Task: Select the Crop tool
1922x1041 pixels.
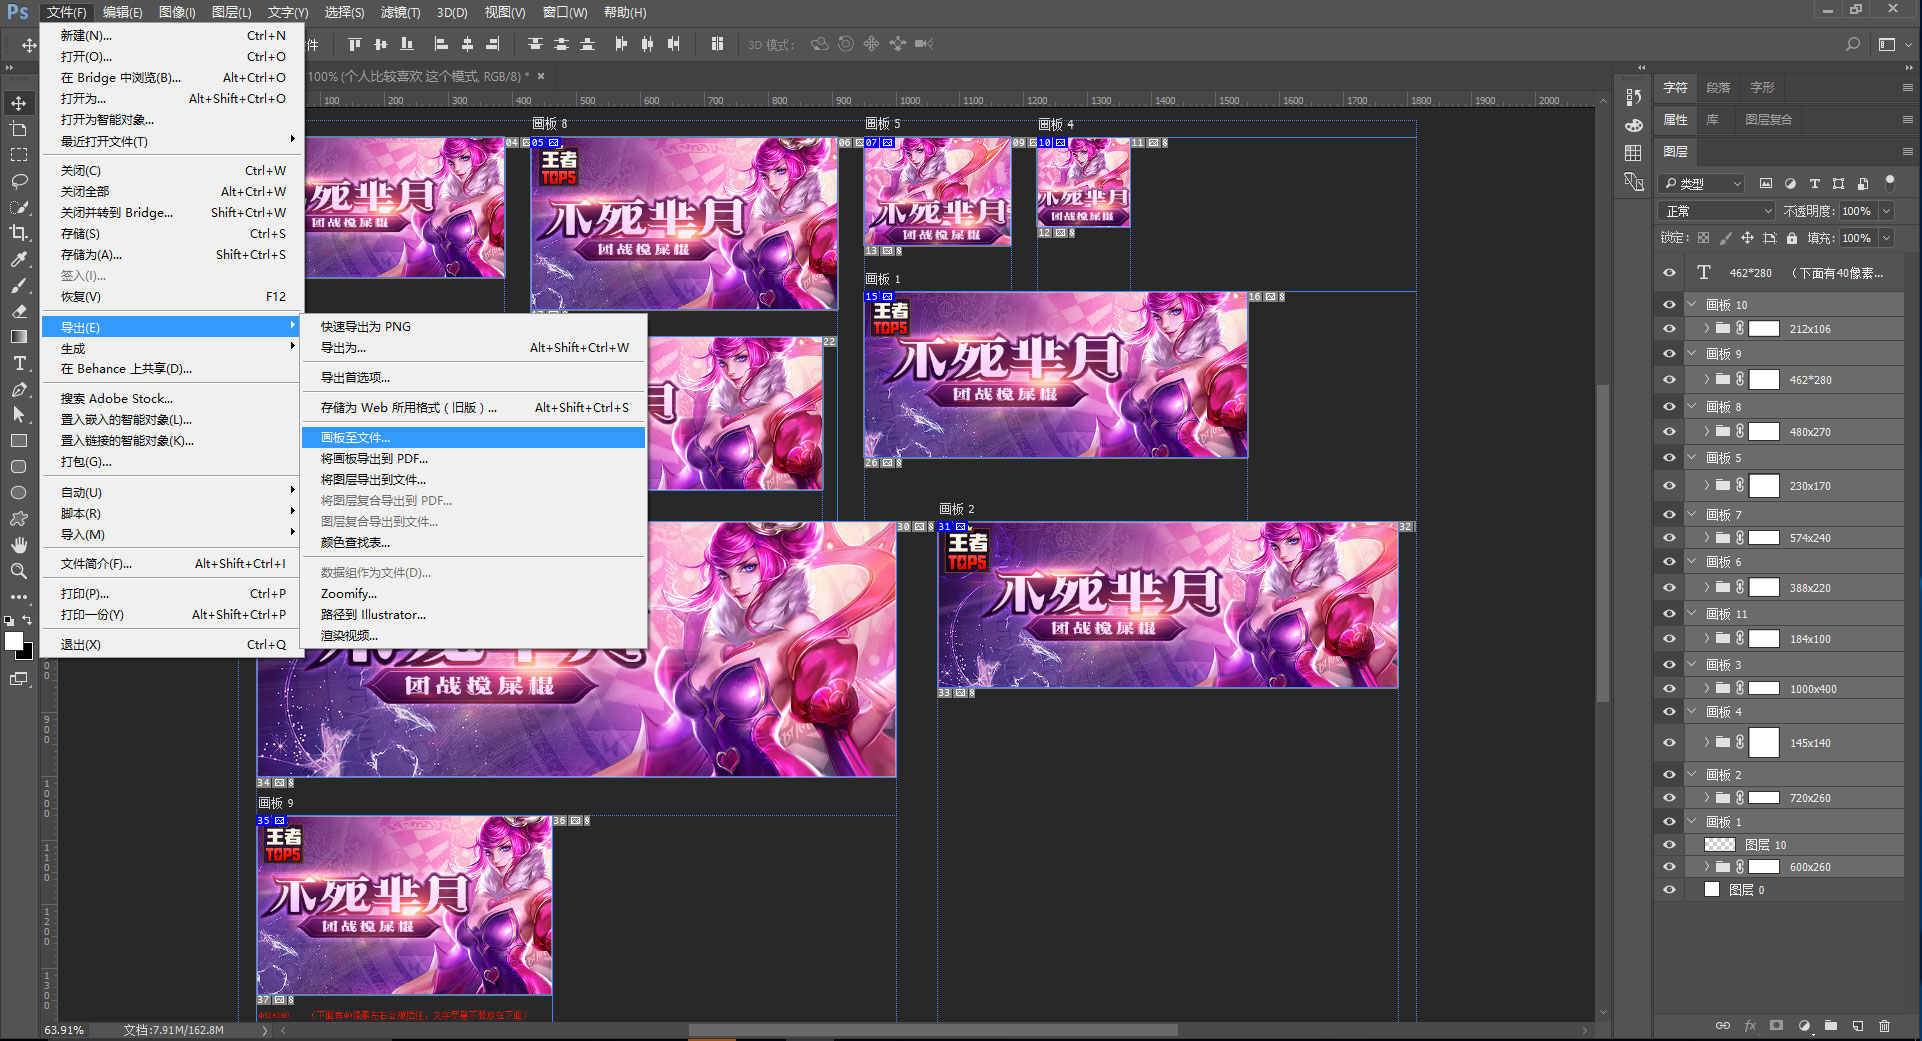Action: click(x=19, y=233)
